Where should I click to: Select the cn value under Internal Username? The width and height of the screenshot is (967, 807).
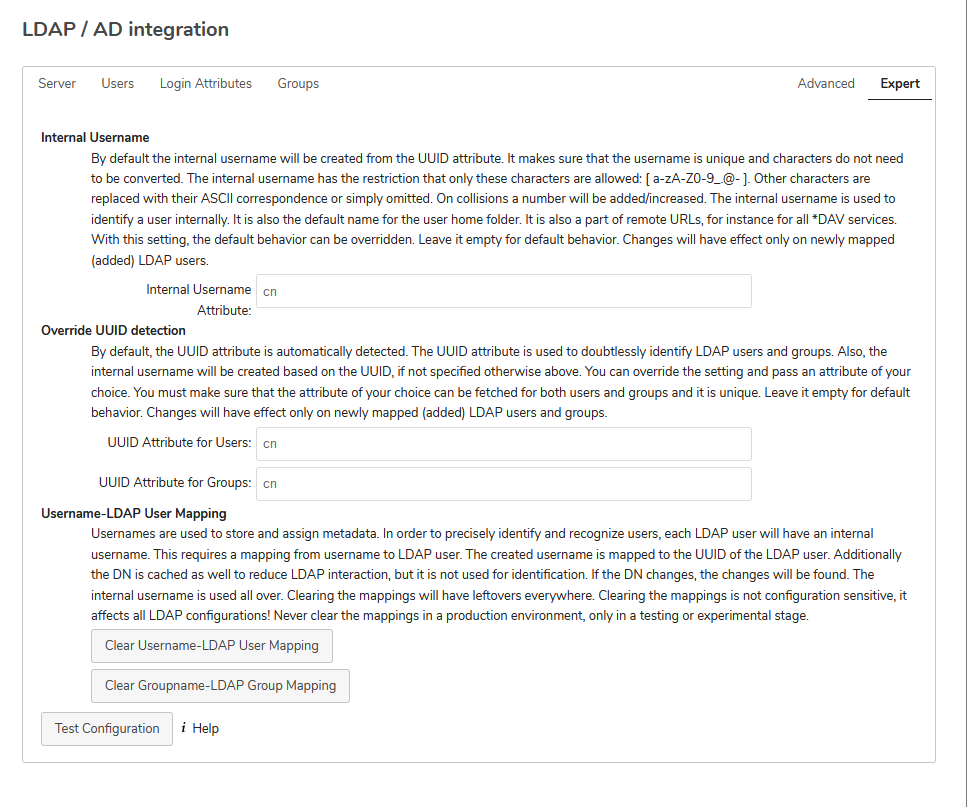tap(268, 290)
